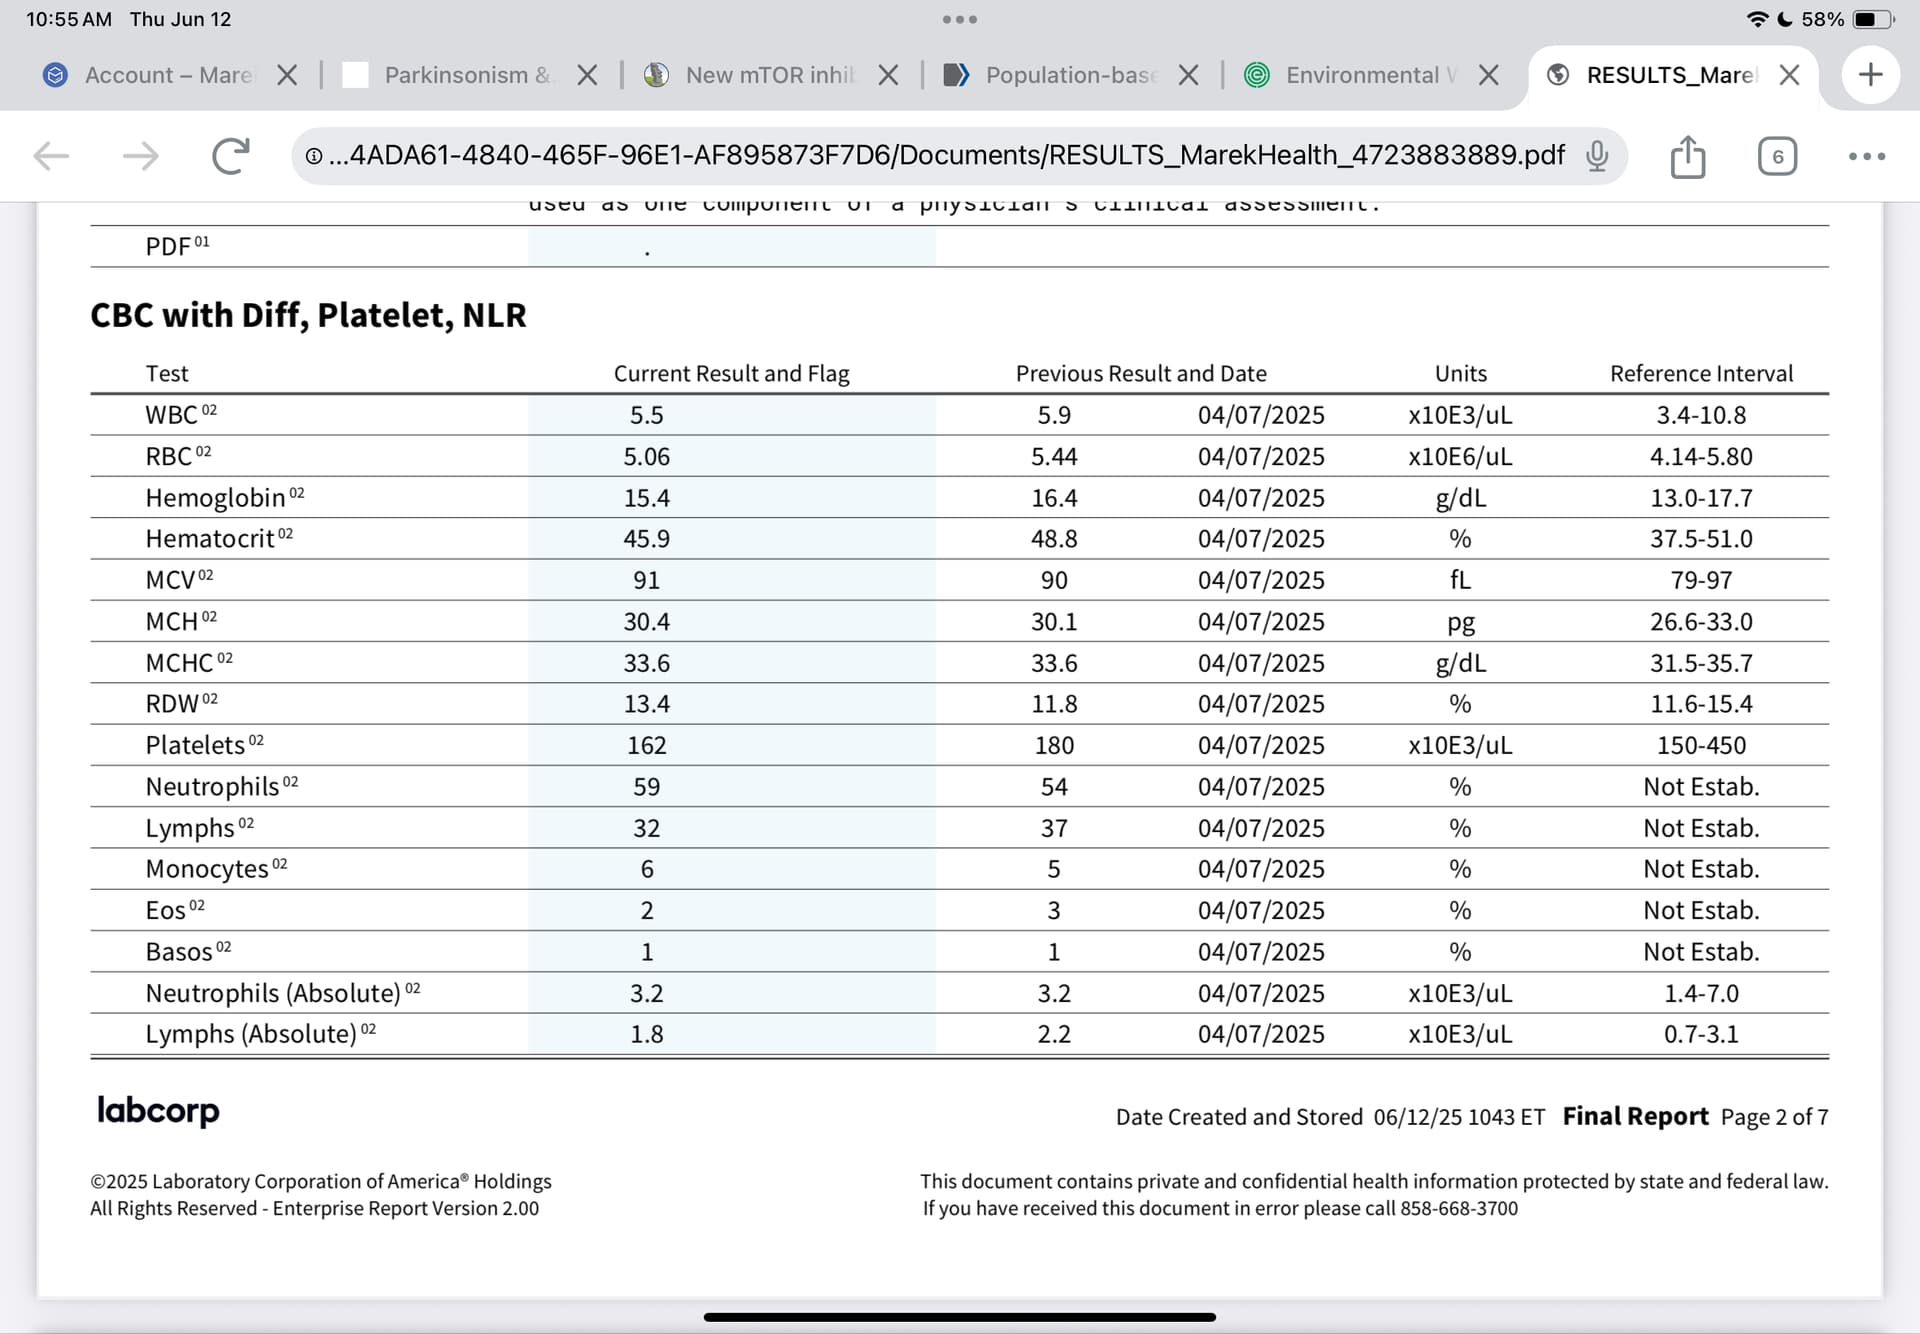Select Current Result and Flag column header
This screenshot has width=1920, height=1334.
point(731,373)
